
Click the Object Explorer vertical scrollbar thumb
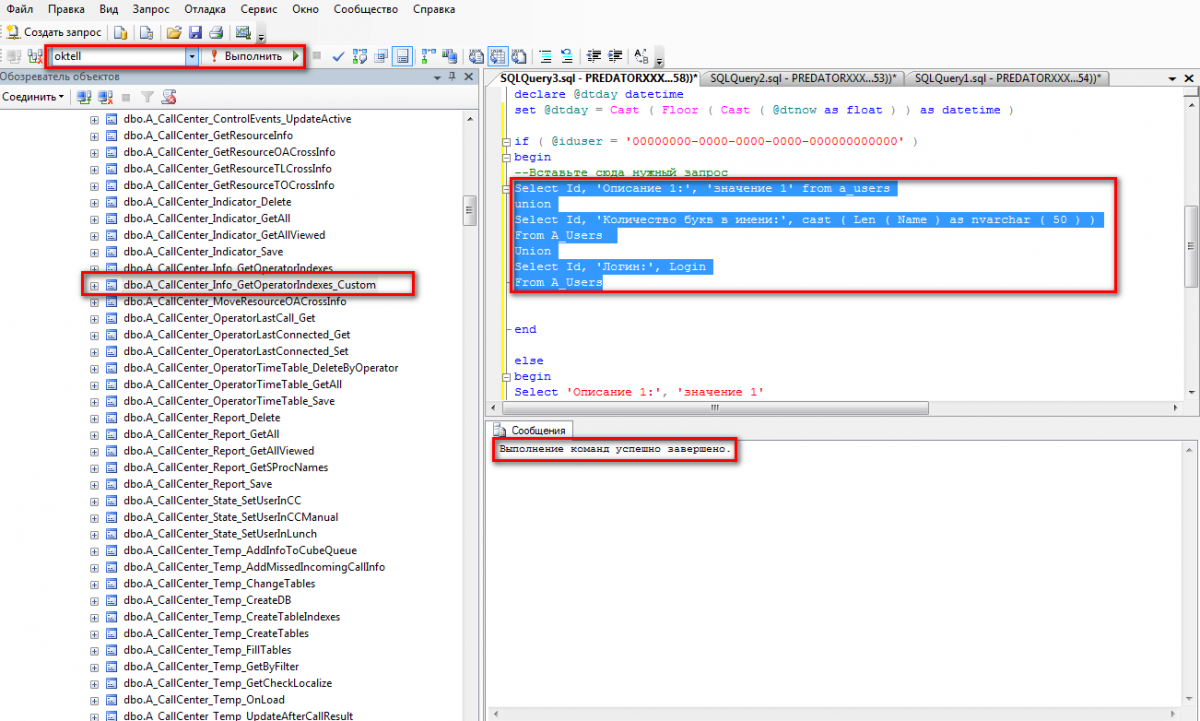coord(468,211)
